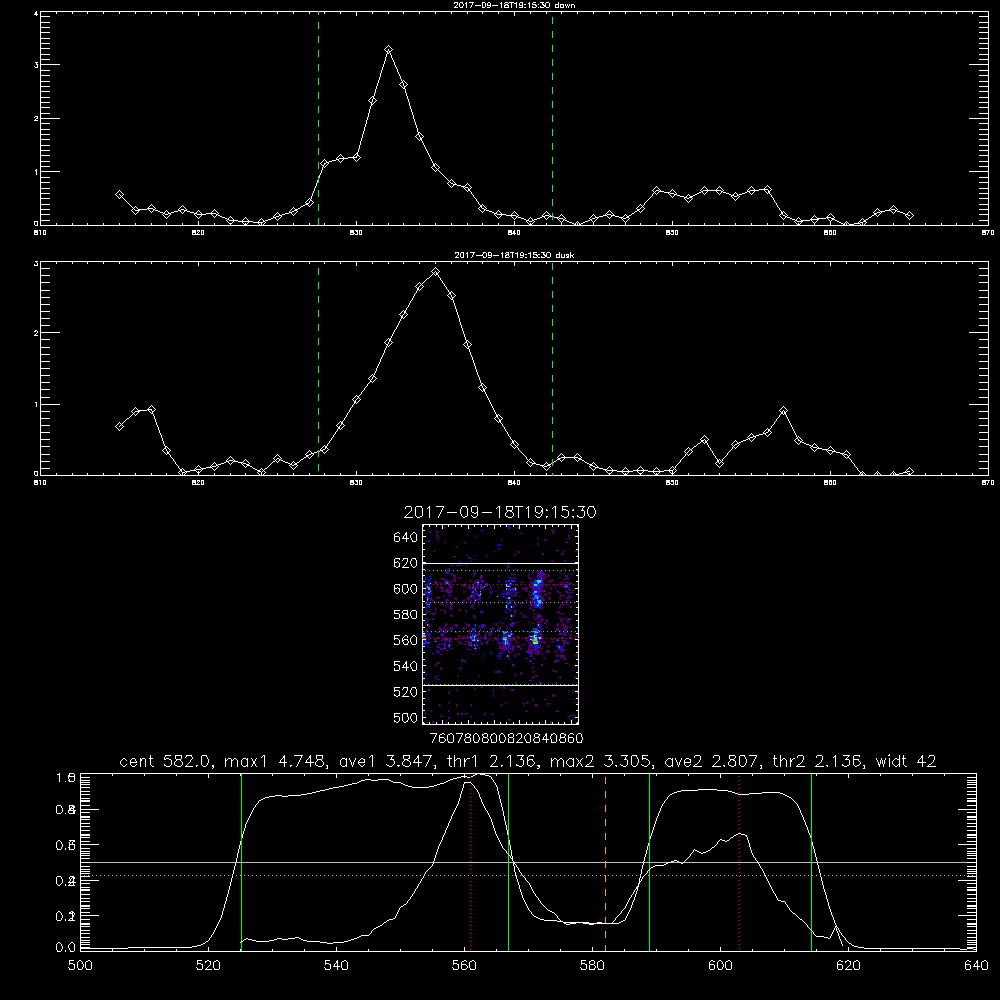Viewport: 1000px width, 1000px height.
Task: Click the 540 label on bottom plot x-axis
Action: click(336, 966)
